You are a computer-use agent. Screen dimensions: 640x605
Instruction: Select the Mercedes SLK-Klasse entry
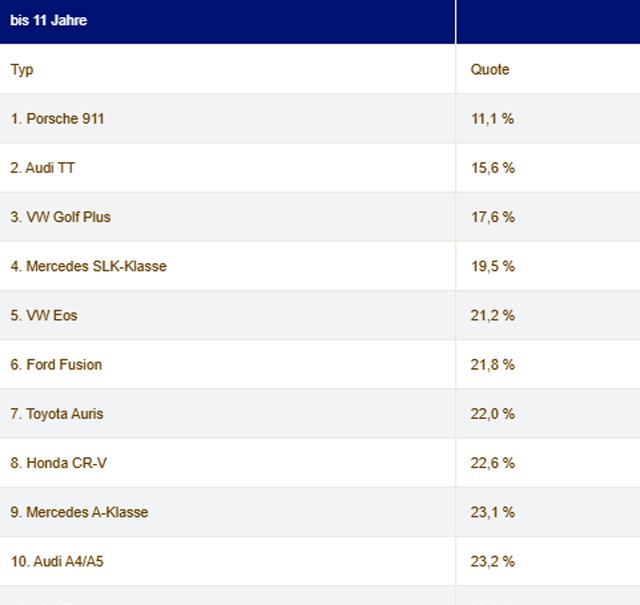coord(89,266)
